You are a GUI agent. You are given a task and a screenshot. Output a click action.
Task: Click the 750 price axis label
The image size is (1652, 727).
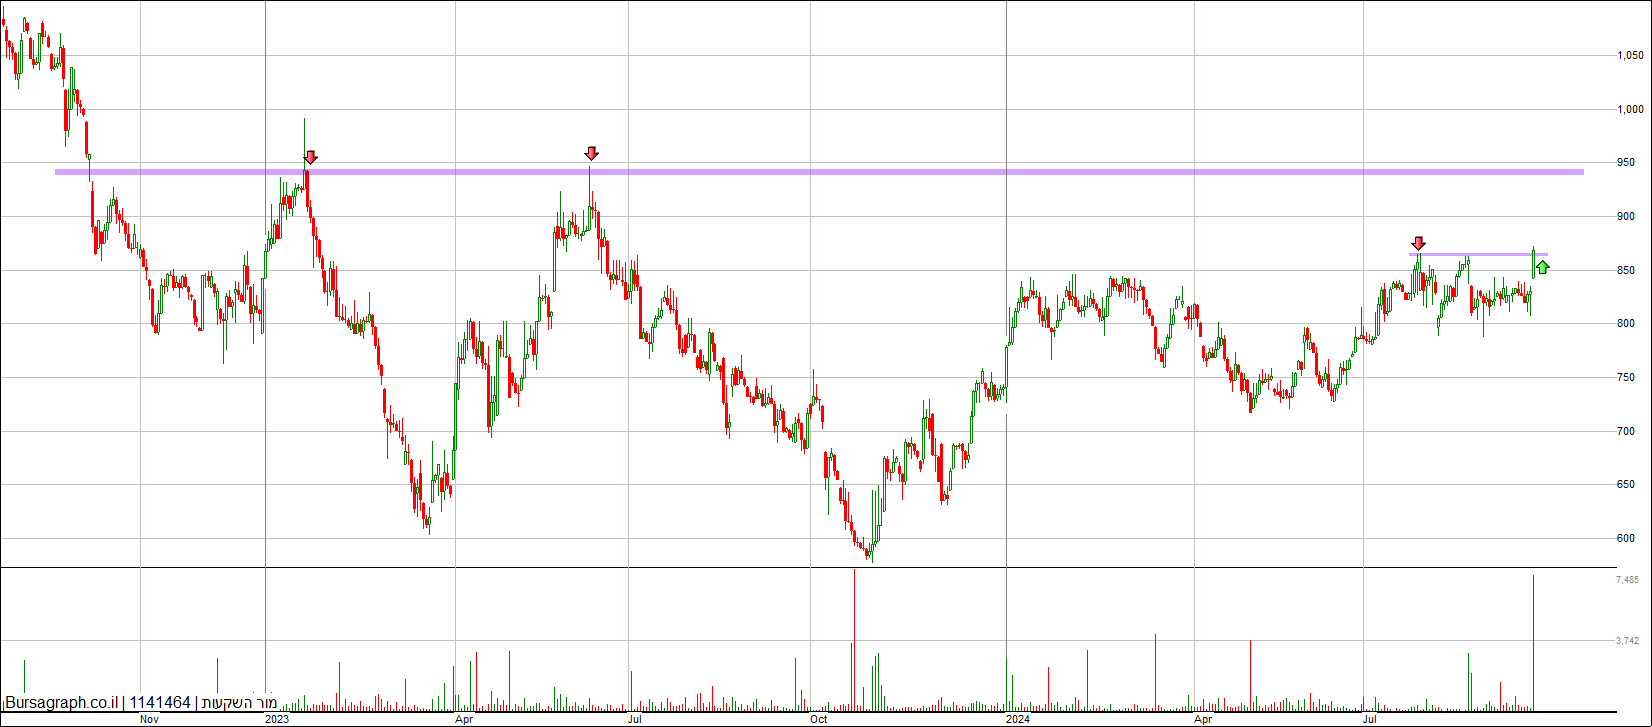(1626, 378)
